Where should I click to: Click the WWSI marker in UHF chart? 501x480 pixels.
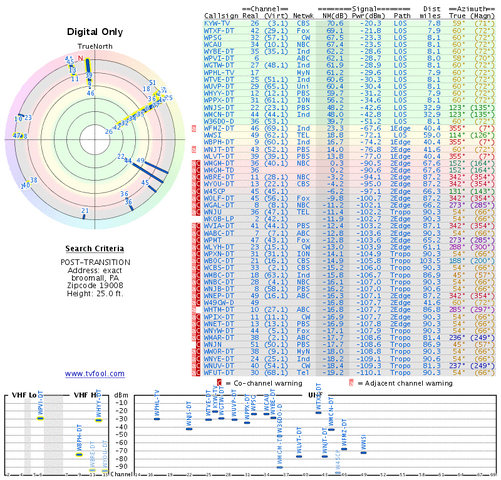click(364, 452)
